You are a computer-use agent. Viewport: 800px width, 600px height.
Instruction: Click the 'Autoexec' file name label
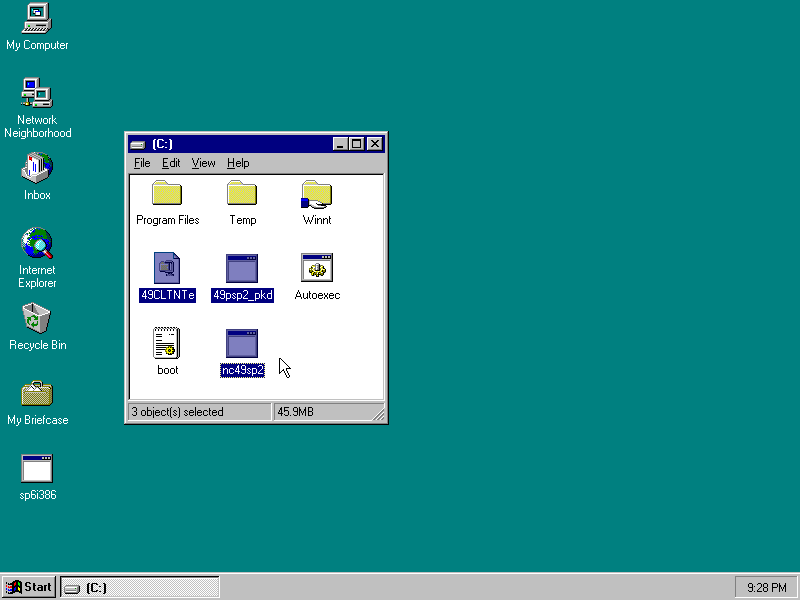317,295
